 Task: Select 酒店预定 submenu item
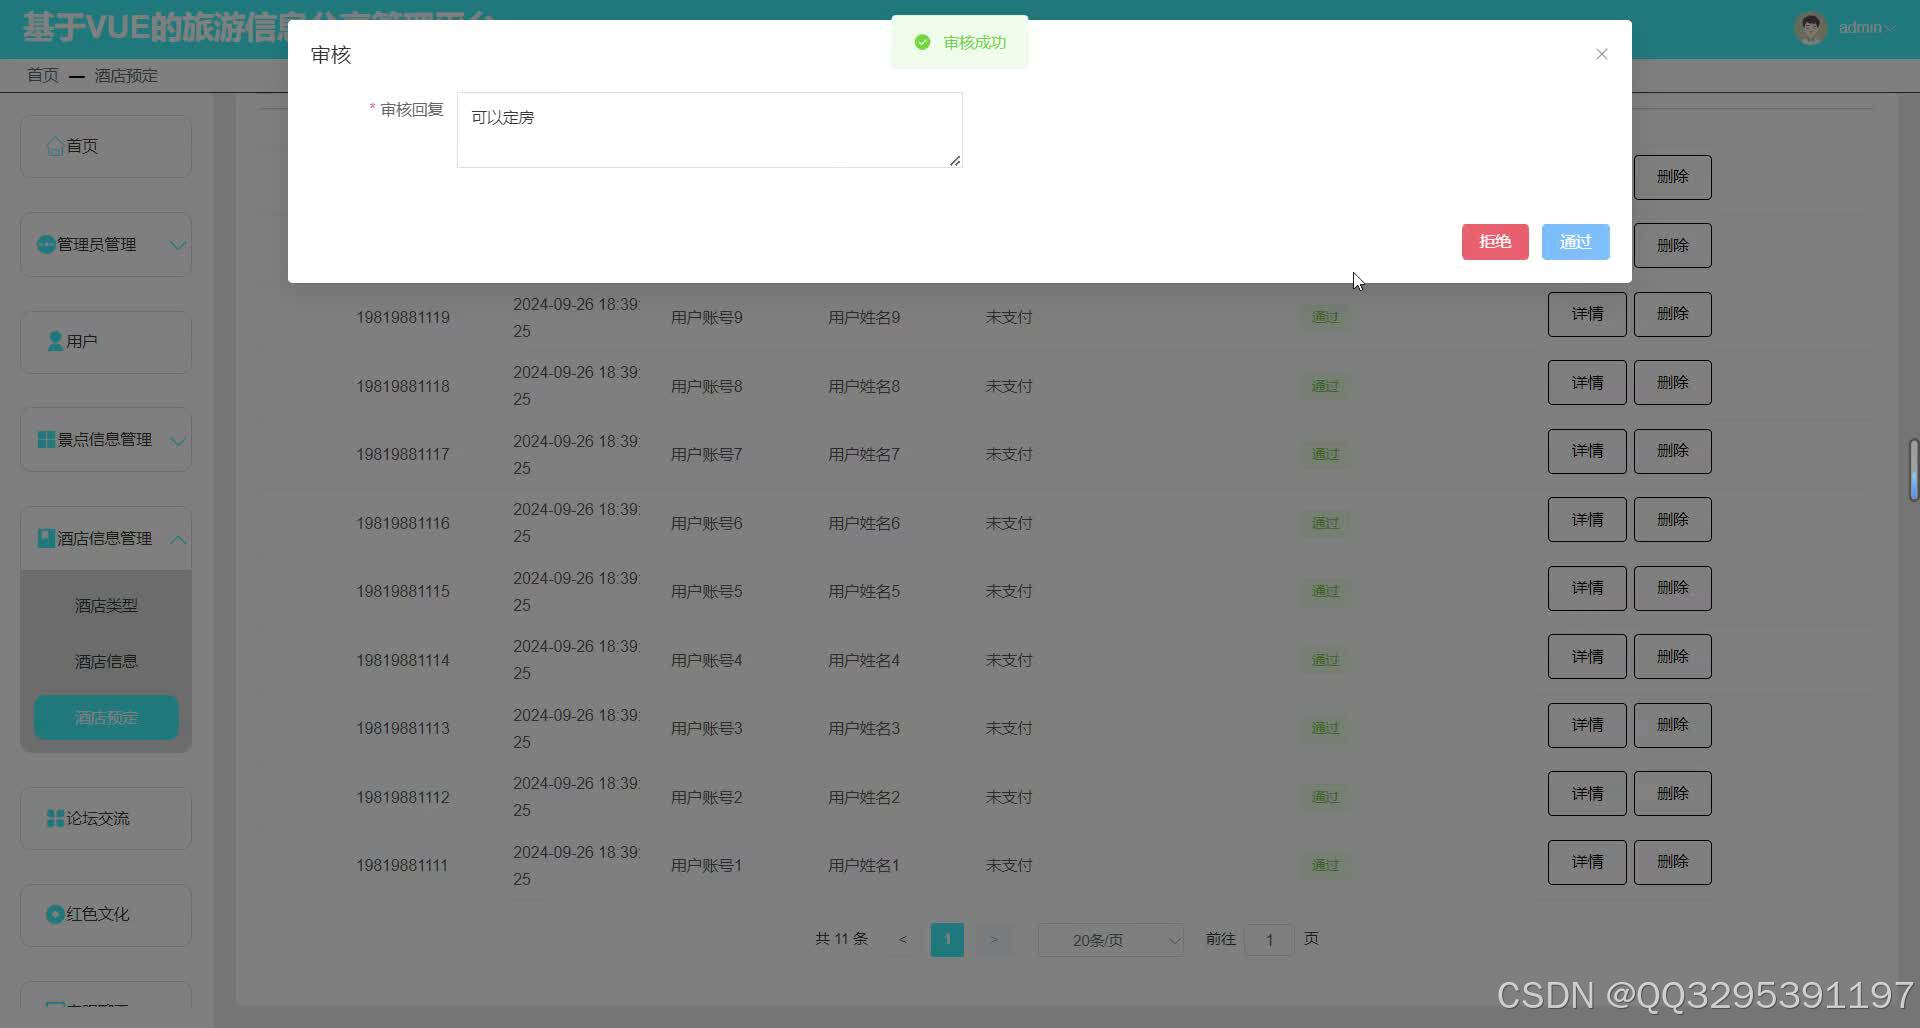(x=106, y=717)
